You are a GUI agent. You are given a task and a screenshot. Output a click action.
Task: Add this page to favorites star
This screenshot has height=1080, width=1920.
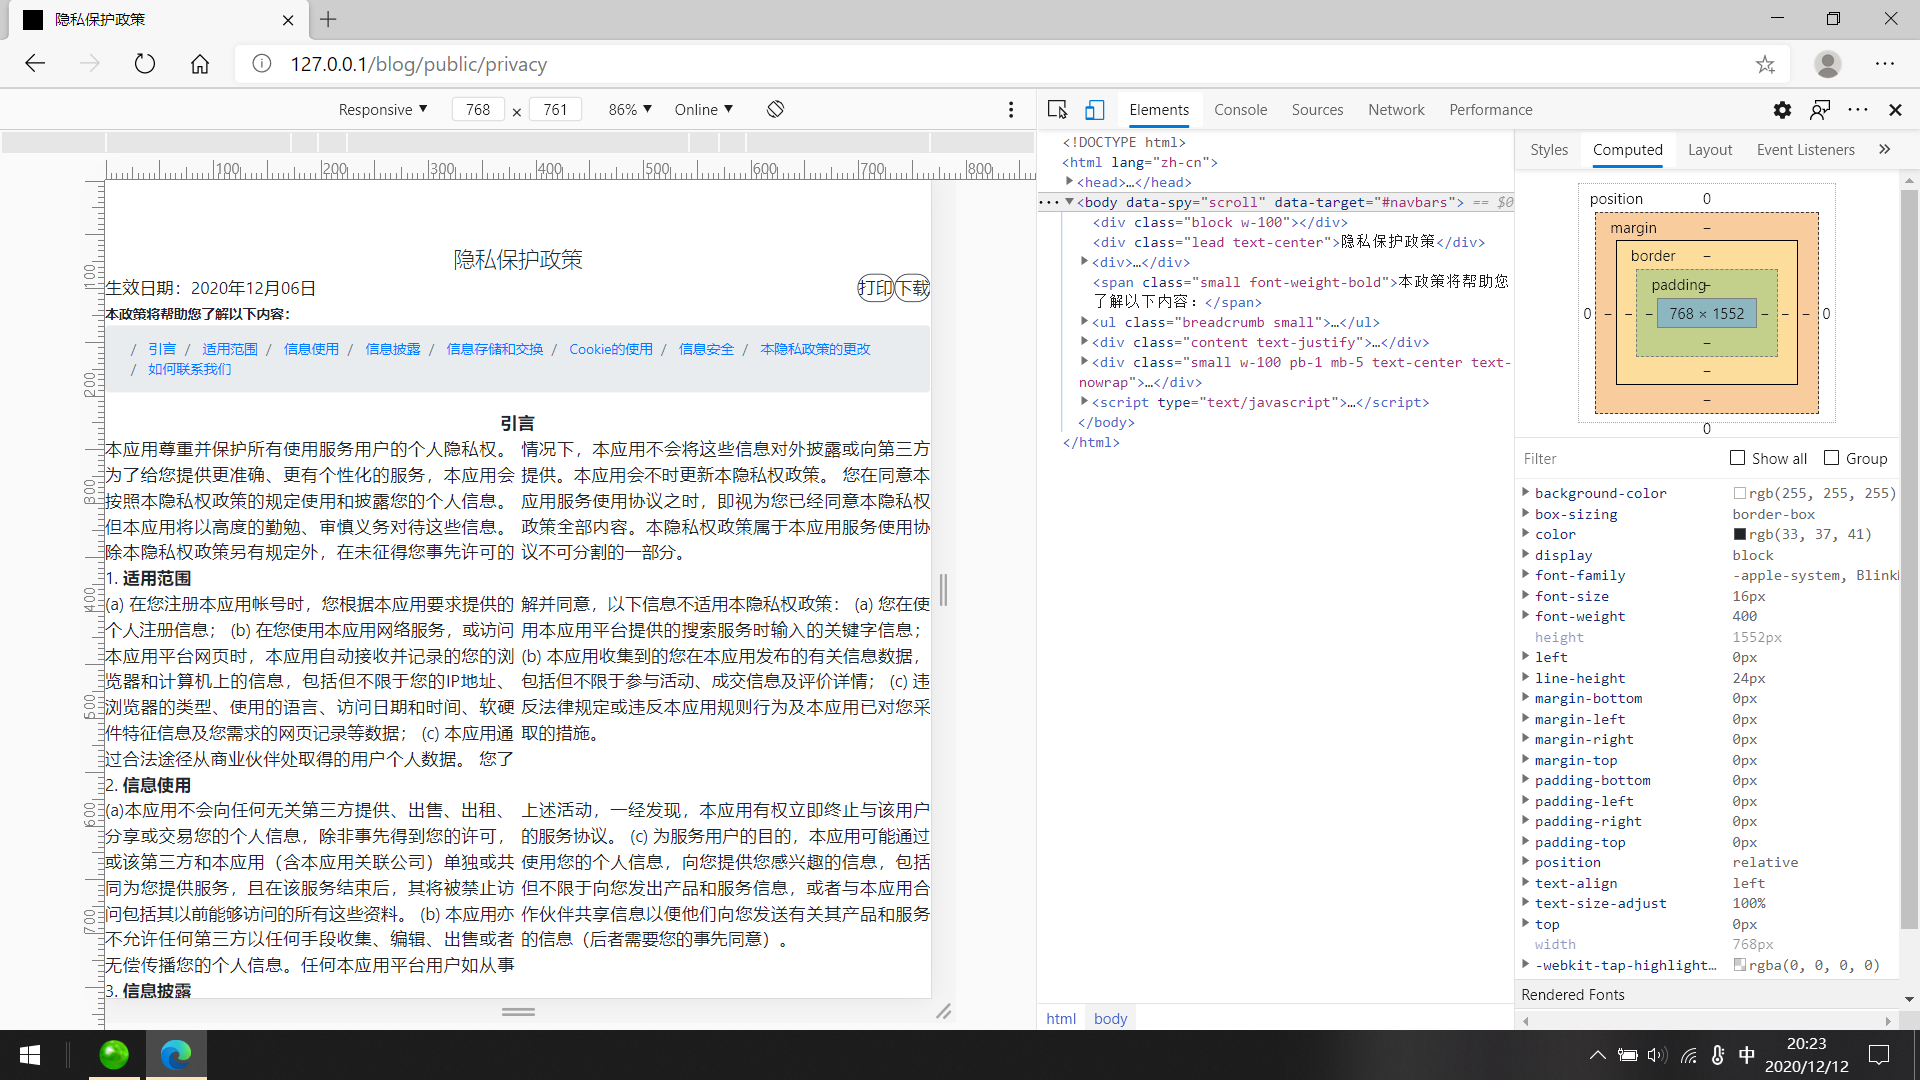point(1765,64)
